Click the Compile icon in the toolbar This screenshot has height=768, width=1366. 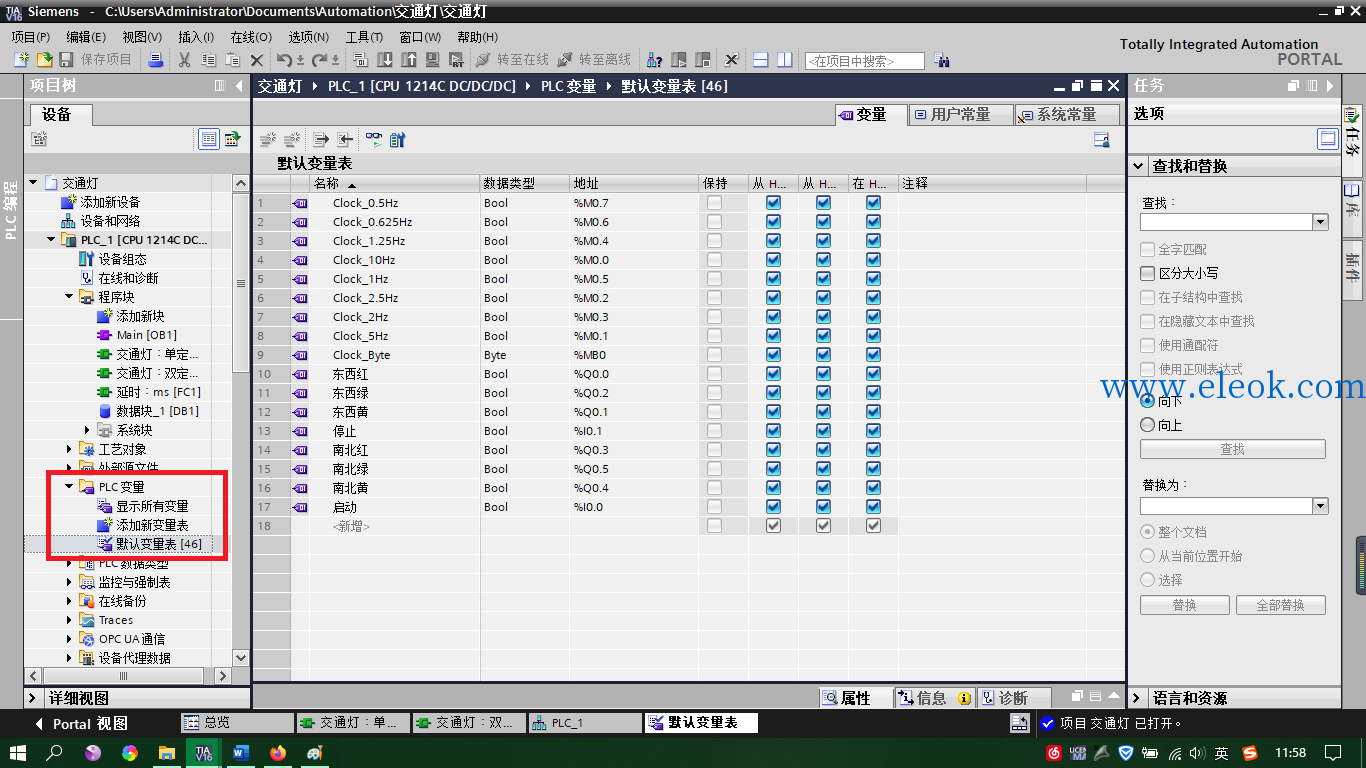(x=360, y=60)
